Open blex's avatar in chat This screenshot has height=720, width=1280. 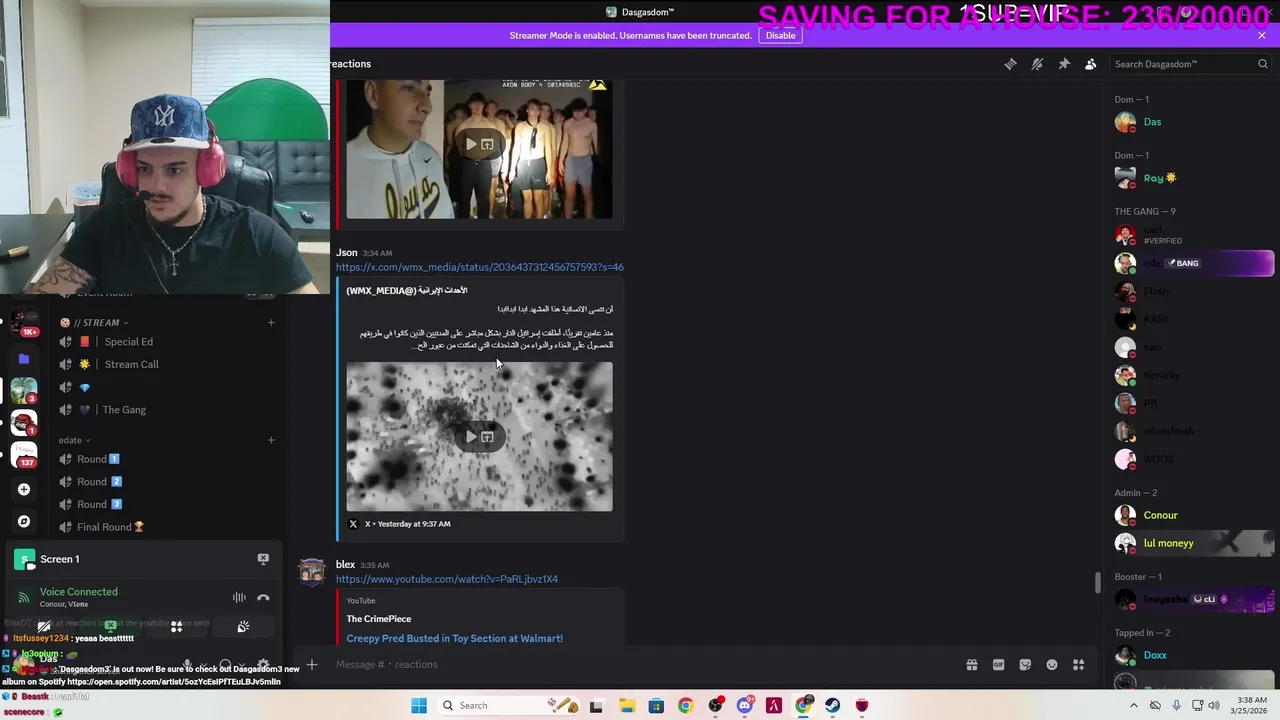pyautogui.click(x=312, y=571)
